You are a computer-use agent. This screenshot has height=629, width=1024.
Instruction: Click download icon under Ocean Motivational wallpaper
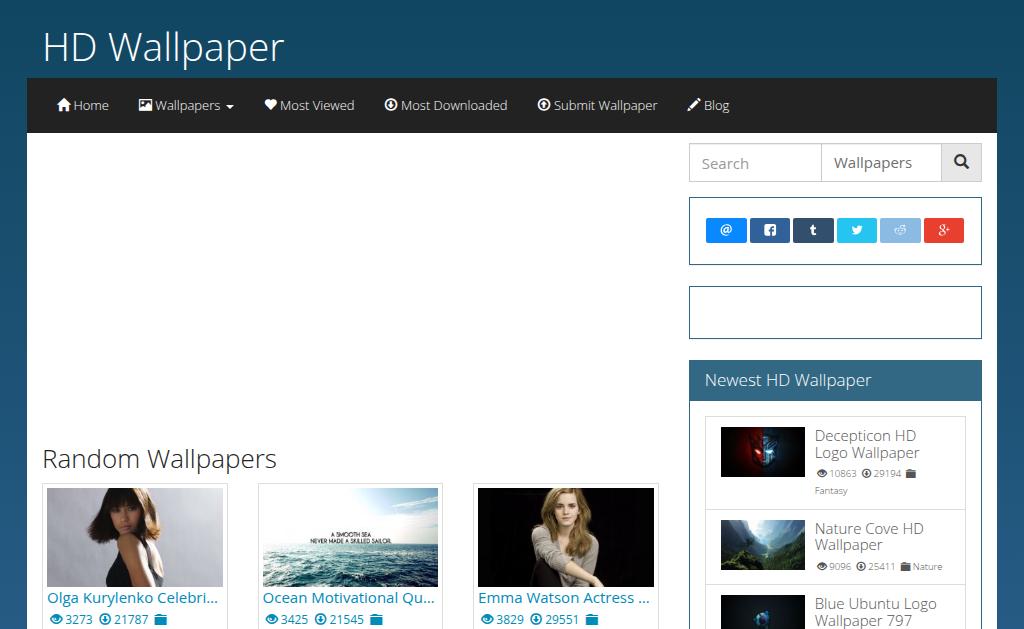pyautogui.click(x=321, y=619)
